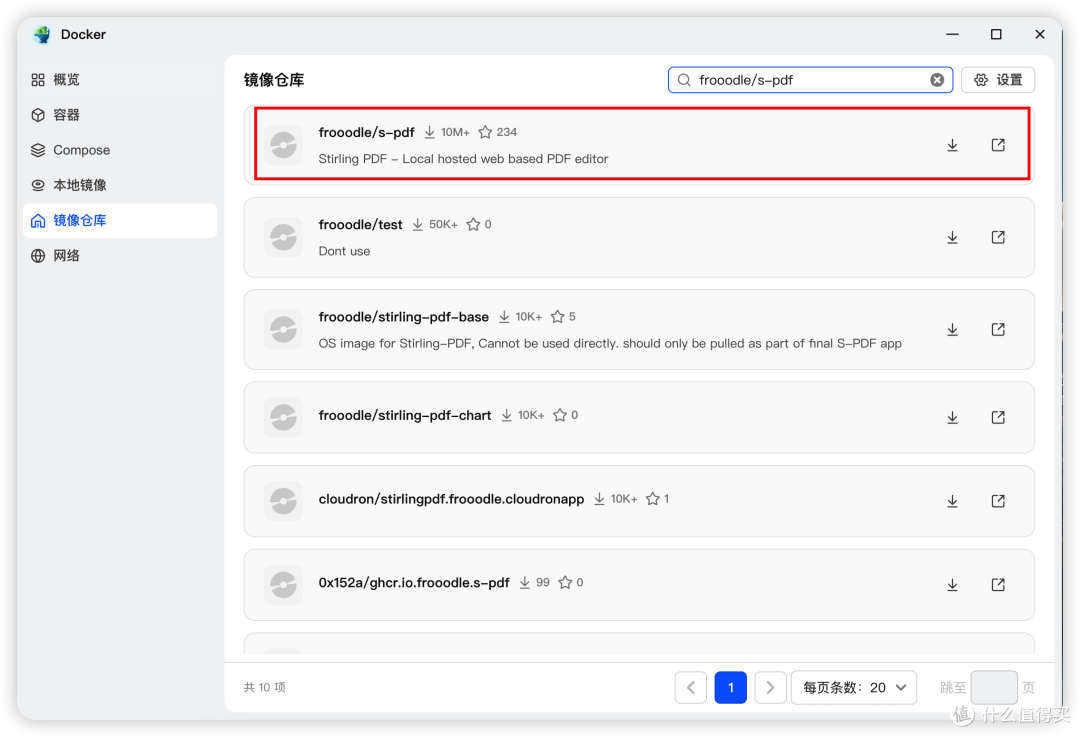Click the 10M+ download count indicator

(x=447, y=132)
